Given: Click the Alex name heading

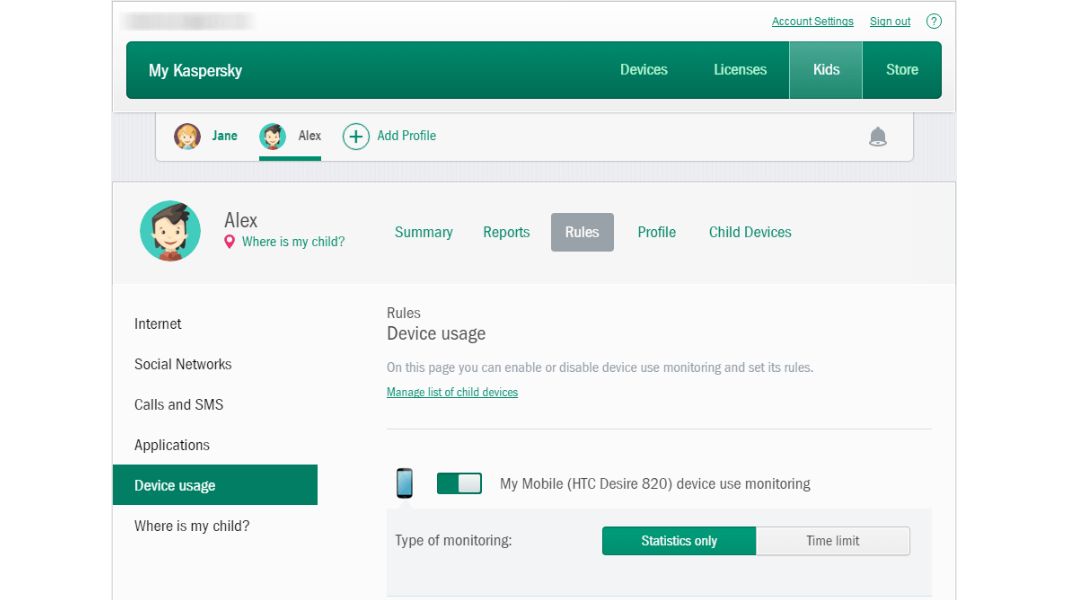Looking at the screenshot, I should pos(241,220).
